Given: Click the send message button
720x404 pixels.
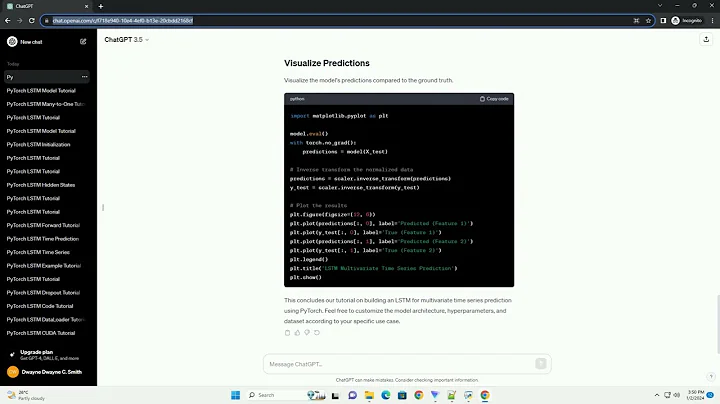Looking at the screenshot, I should [x=540, y=364].
